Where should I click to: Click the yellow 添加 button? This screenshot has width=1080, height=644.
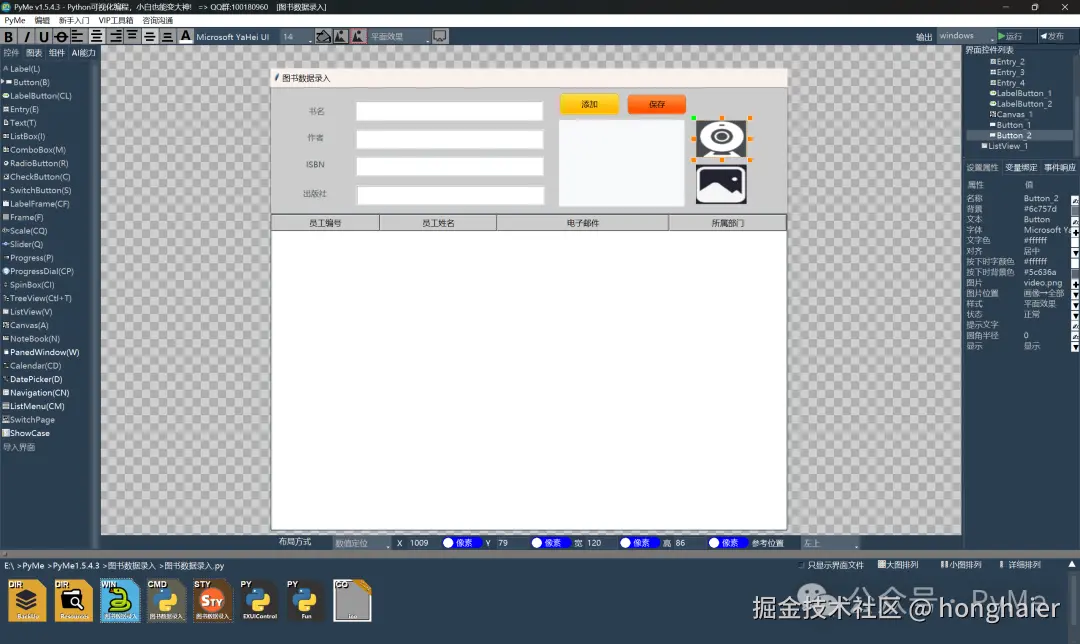tap(590, 104)
